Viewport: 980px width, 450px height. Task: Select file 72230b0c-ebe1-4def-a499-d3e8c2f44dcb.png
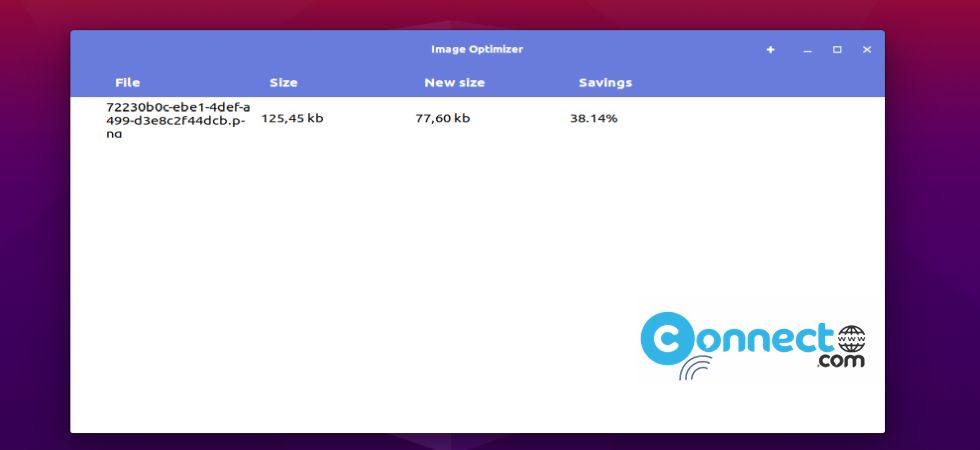[x=178, y=120]
